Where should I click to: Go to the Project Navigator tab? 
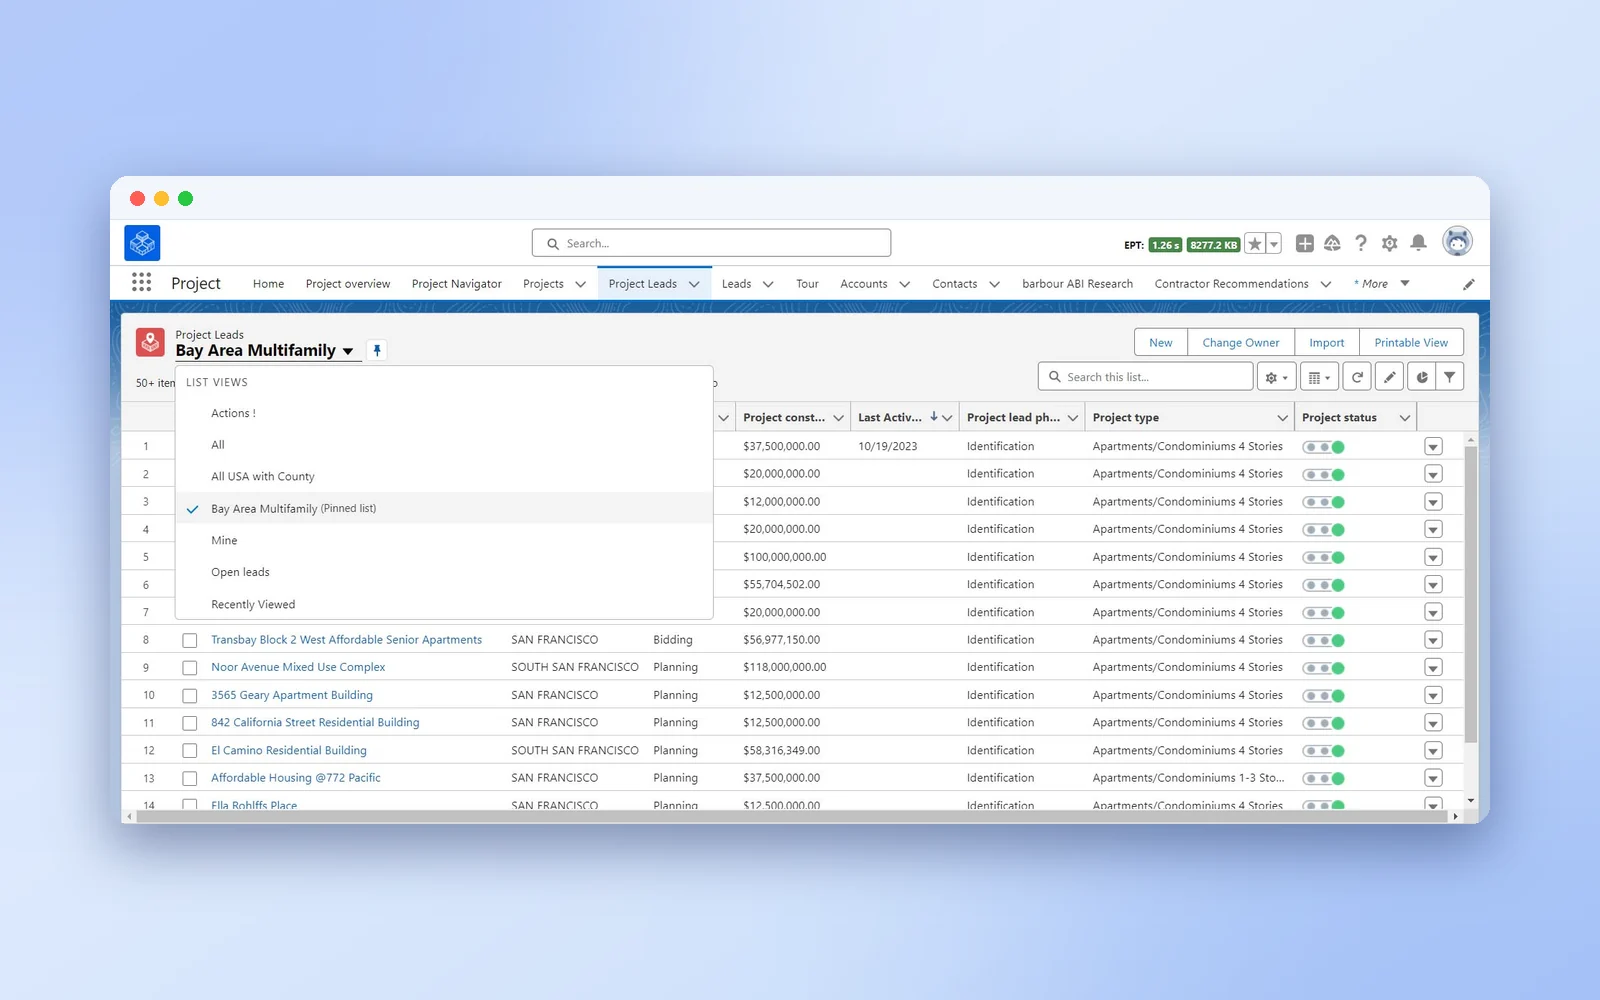(x=456, y=284)
